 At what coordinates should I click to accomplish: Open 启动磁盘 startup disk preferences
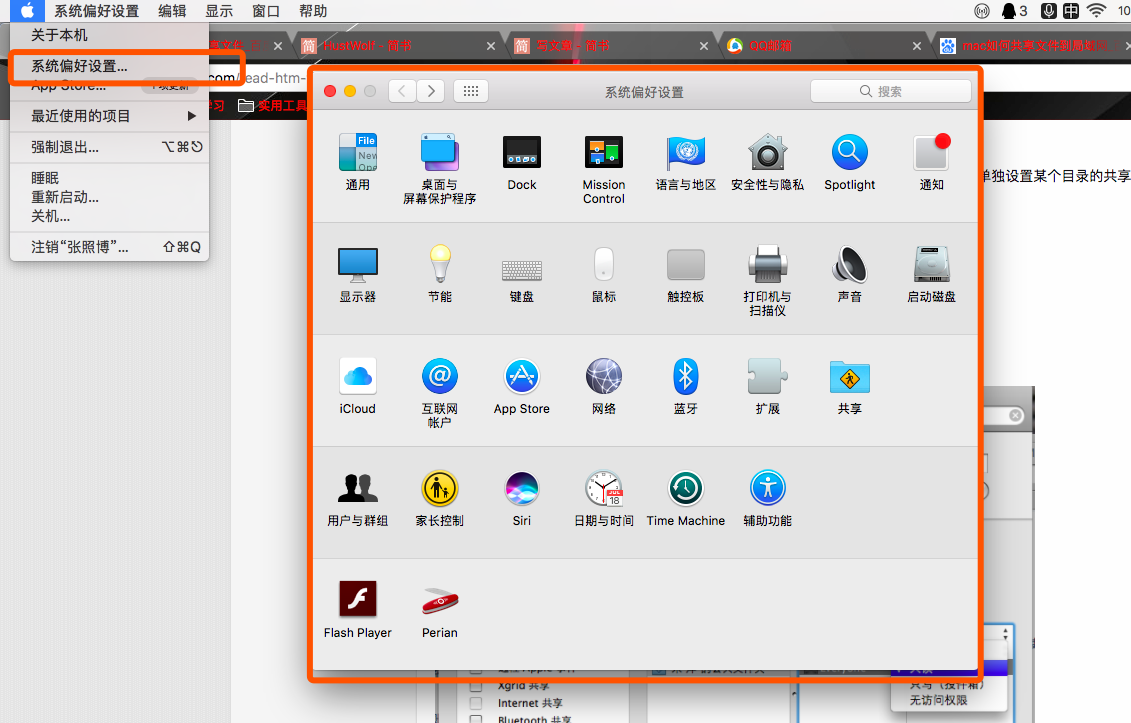pyautogui.click(x=931, y=274)
